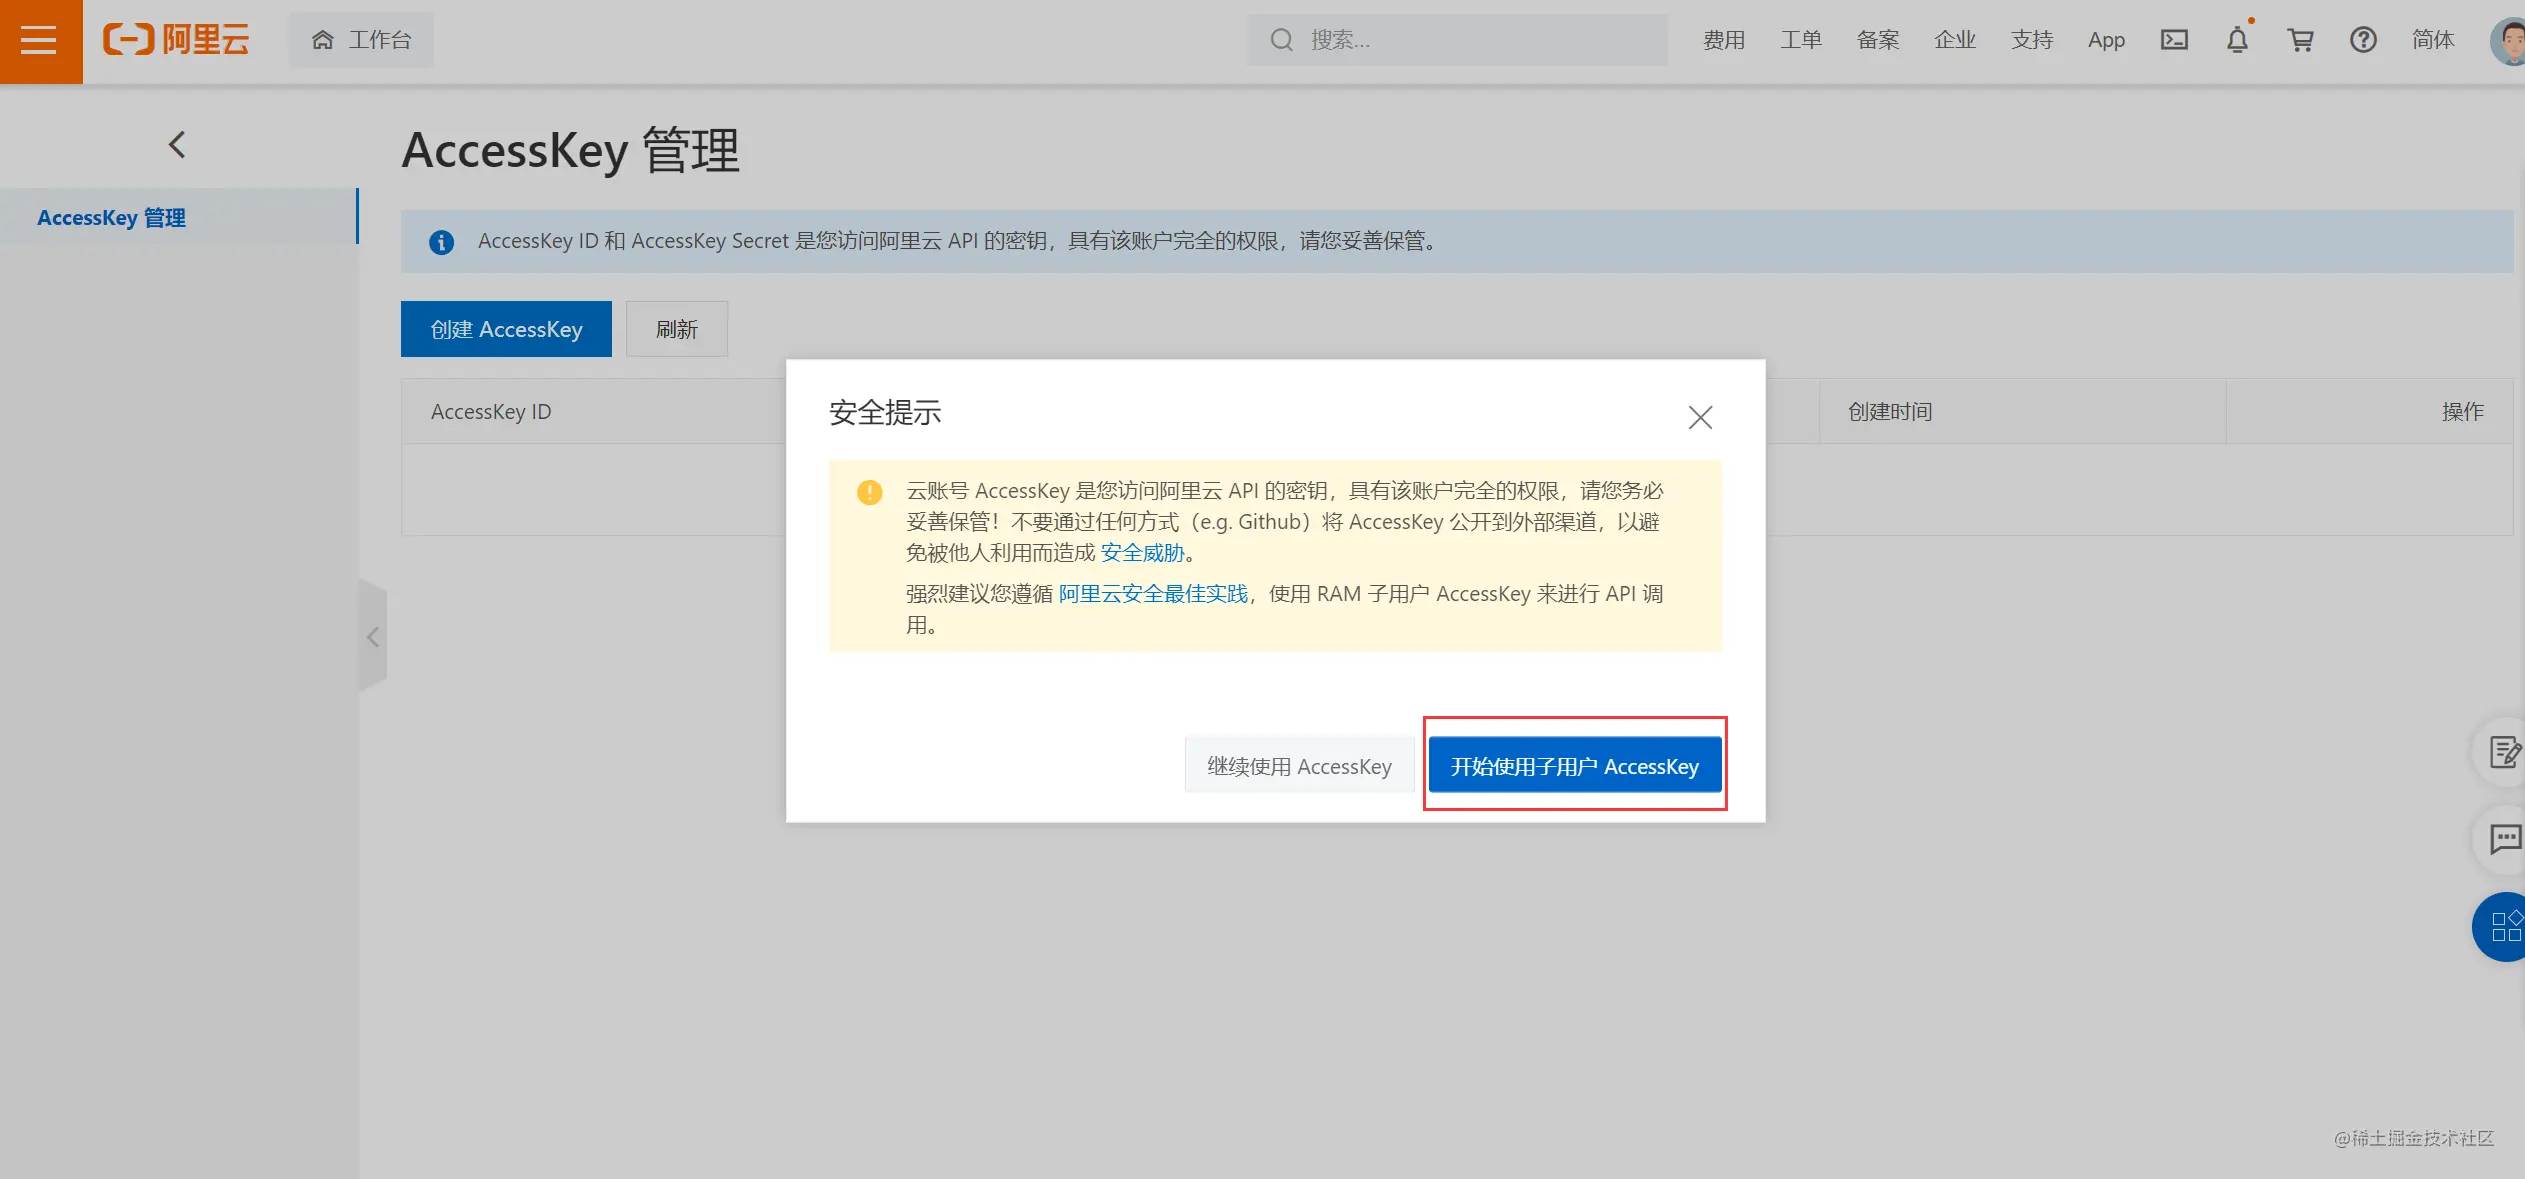Image resolution: width=2525 pixels, height=1179 pixels.
Task: Click the search box 搜索...
Action: 1457,40
